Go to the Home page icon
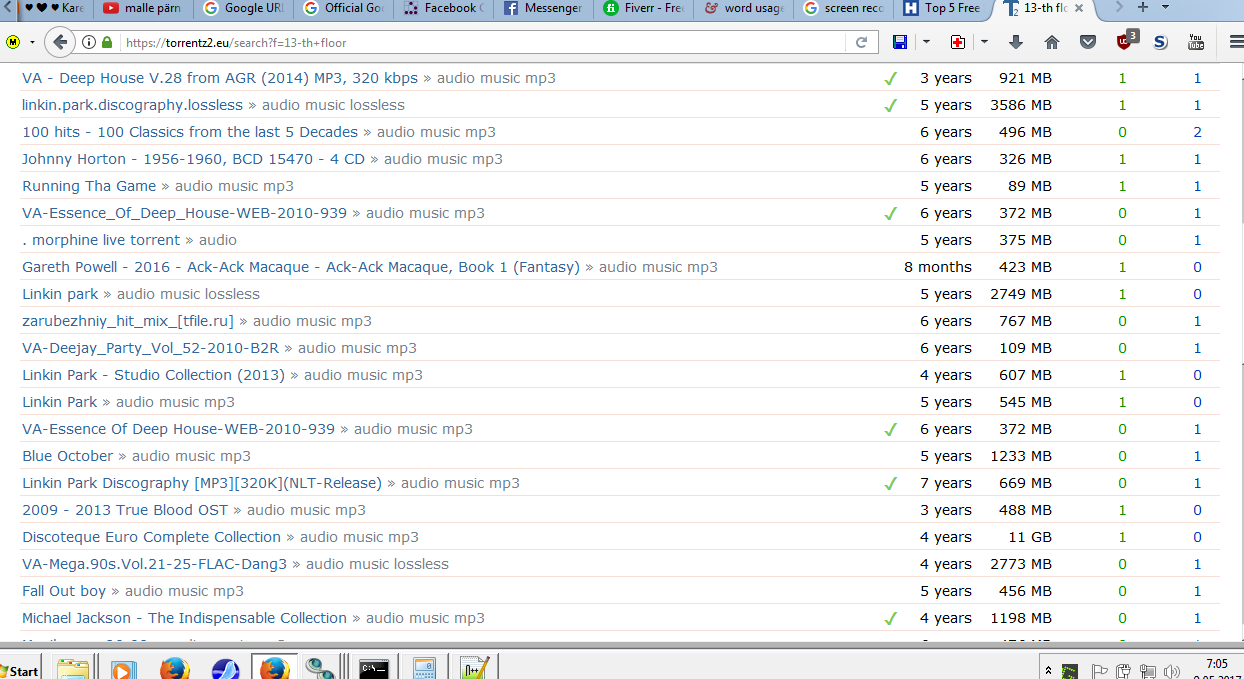 click(1052, 42)
